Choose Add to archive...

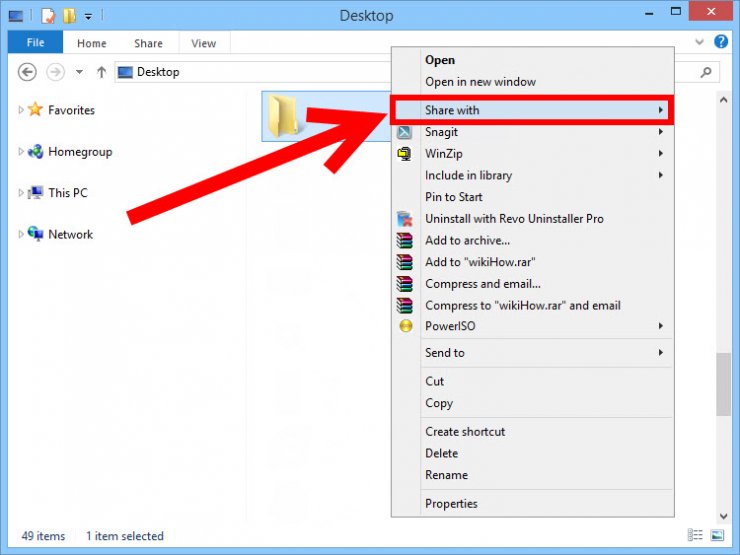click(532, 240)
